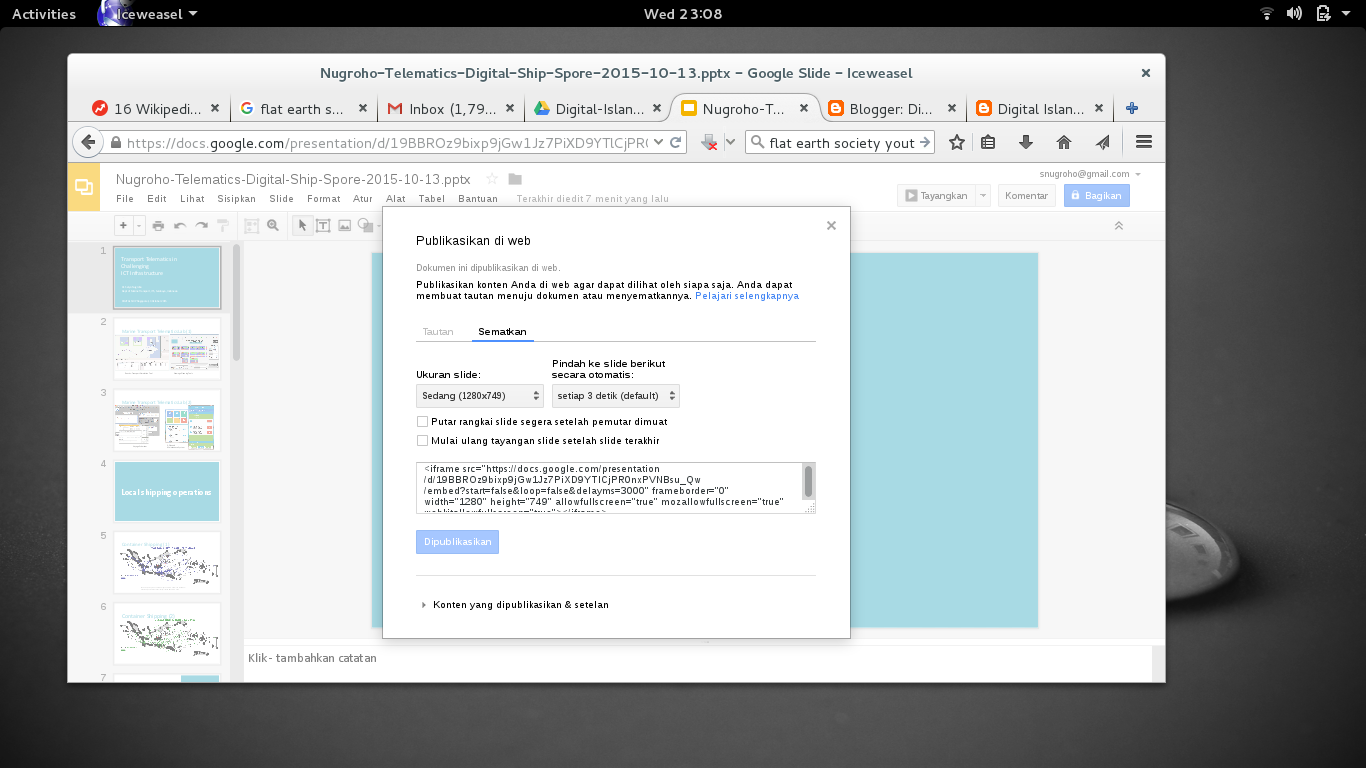1366x768 pixels.
Task: Click the Dipublikasikan button
Action: (457, 542)
